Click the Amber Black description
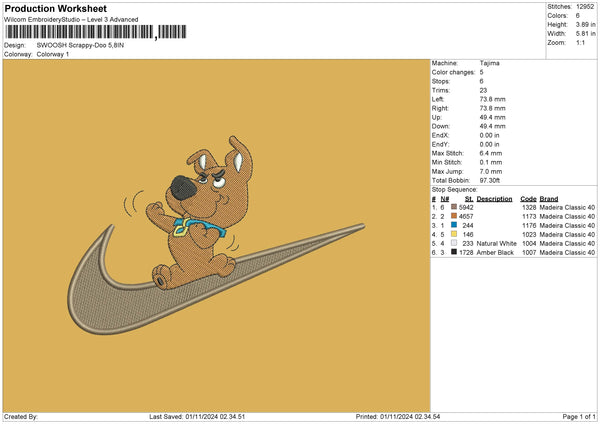 [495, 253]
